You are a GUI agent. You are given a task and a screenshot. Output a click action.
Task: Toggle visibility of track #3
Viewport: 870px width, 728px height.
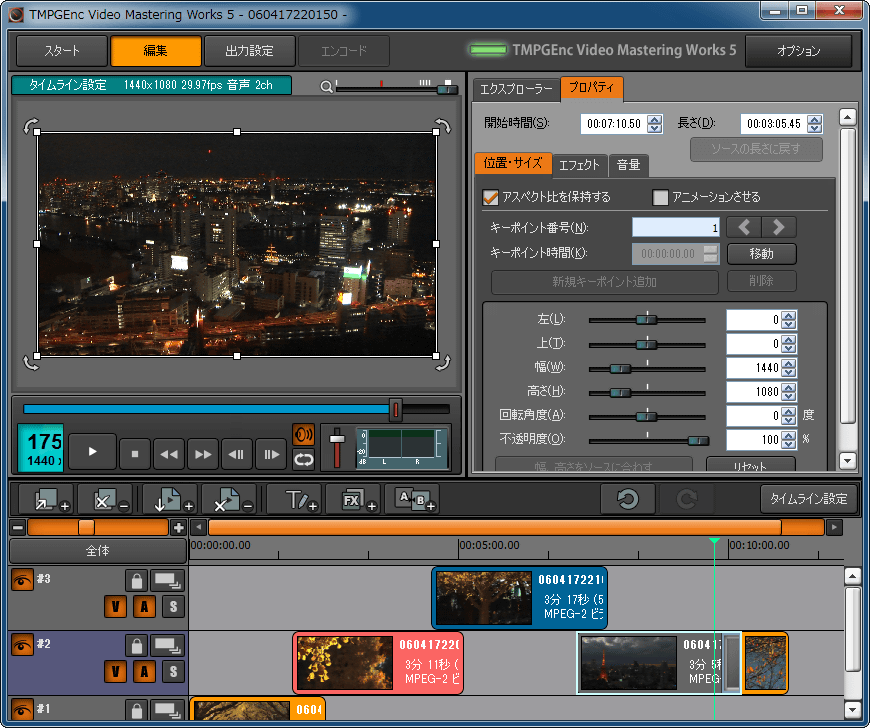coord(22,580)
